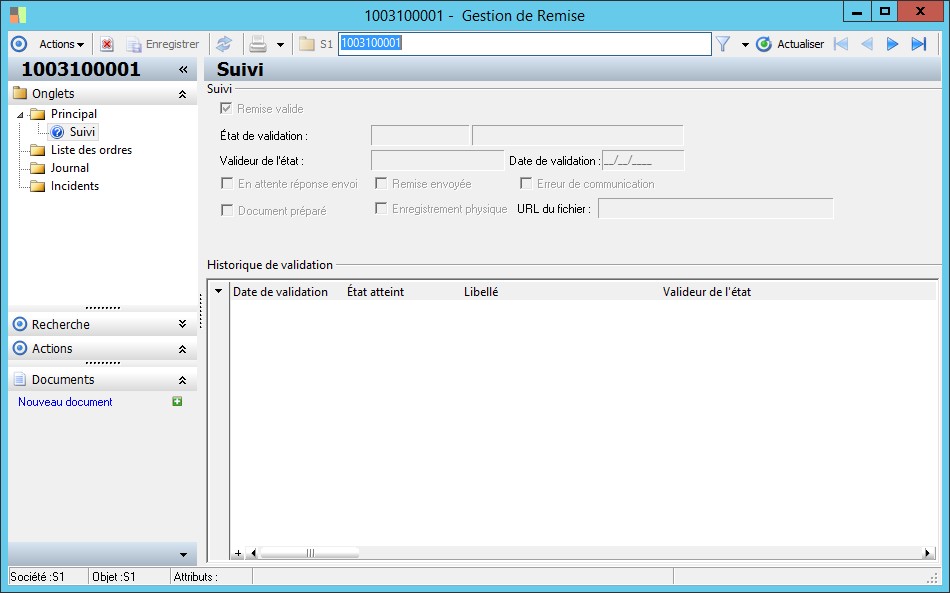Image resolution: width=950 pixels, height=593 pixels.
Task: Toggle the Document préparé checkbox
Action: [227, 211]
